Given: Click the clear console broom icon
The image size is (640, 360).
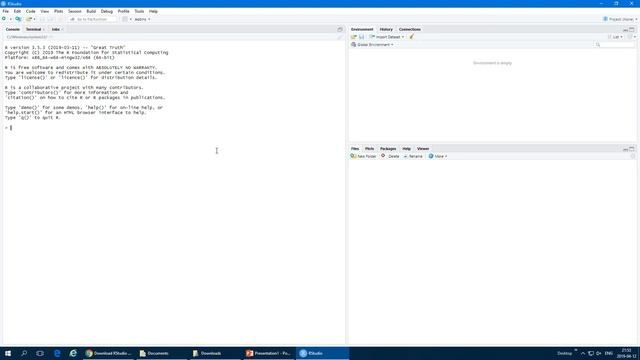Looking at the screenshot, I should click(340, 37).
